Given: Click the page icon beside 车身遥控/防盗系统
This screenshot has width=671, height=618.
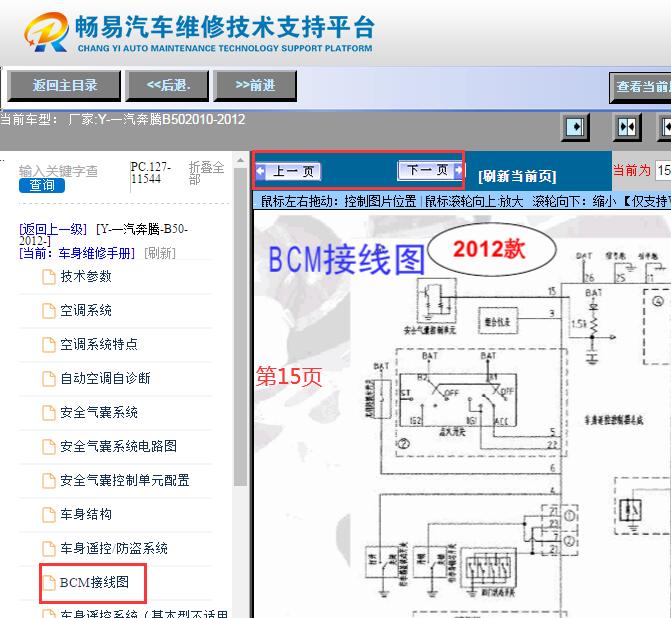Looking at the screenshot, I should pyautogui.click(x=49, y=549).
